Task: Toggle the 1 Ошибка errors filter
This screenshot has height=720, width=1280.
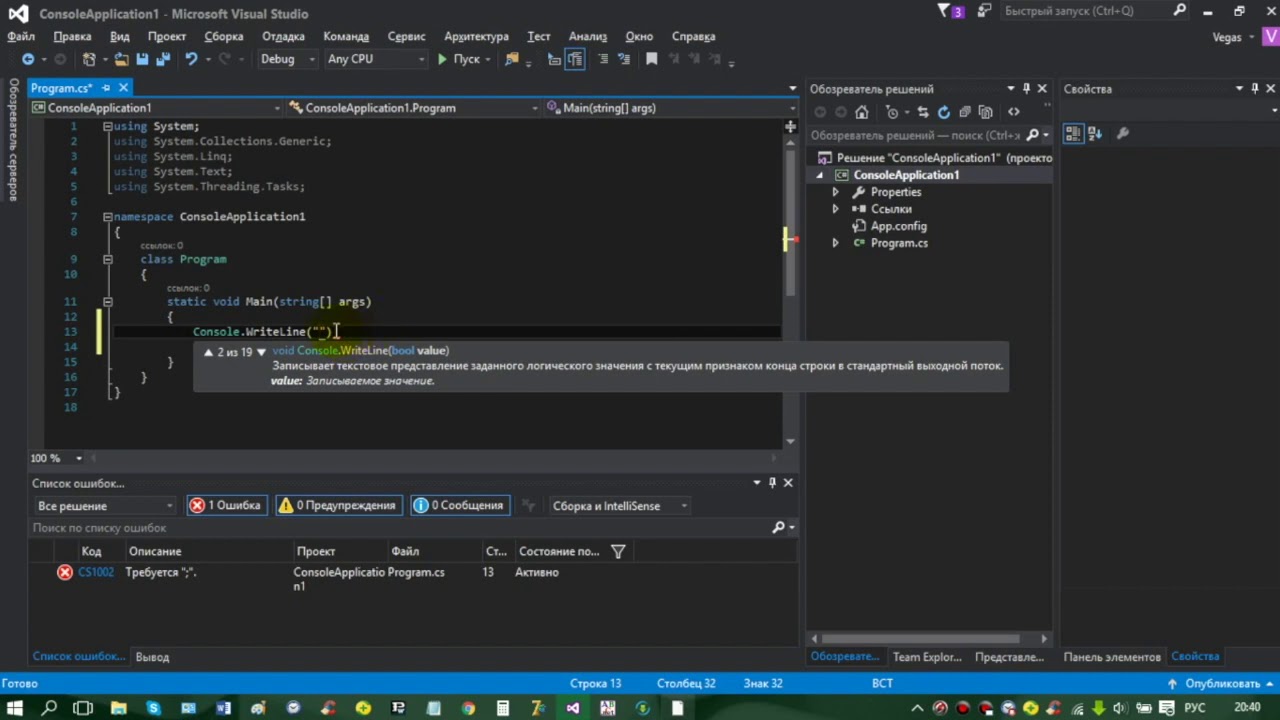Action: pos(226,505)
